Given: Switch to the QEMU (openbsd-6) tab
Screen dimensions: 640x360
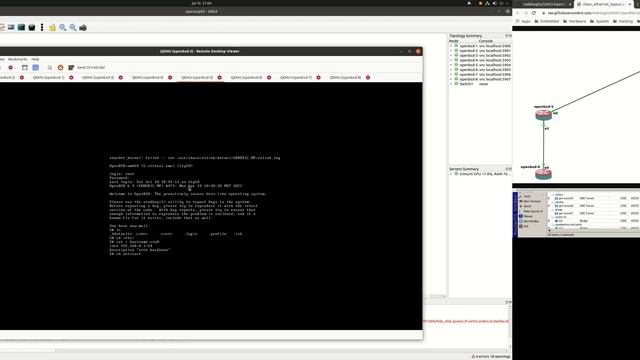Looking at the screenshot, I should coord(246,78).
